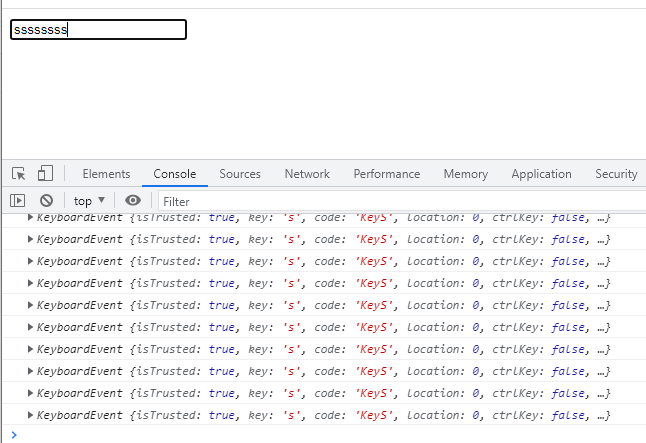Show the console sidebar panel
646x443 pixels.
pyautogui.click(x=17, y=201)
